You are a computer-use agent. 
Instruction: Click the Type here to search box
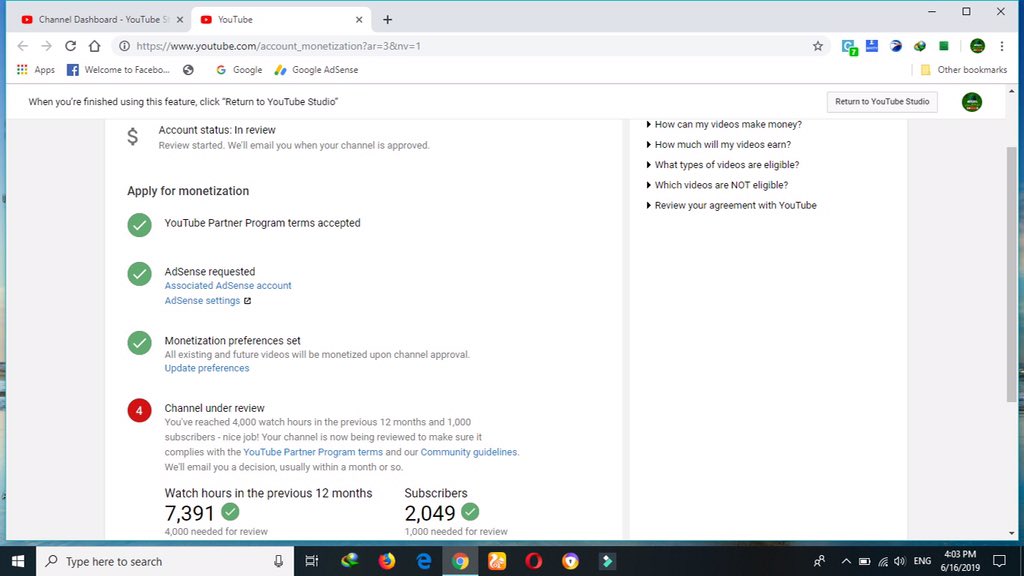pyautogui.click(x=165, y=561)
